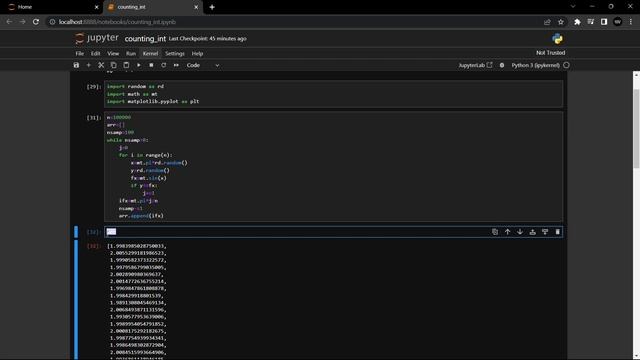Copy the selected cell from toolbar
This screenshot has height=360, width=640.
(x=113, y=65)
